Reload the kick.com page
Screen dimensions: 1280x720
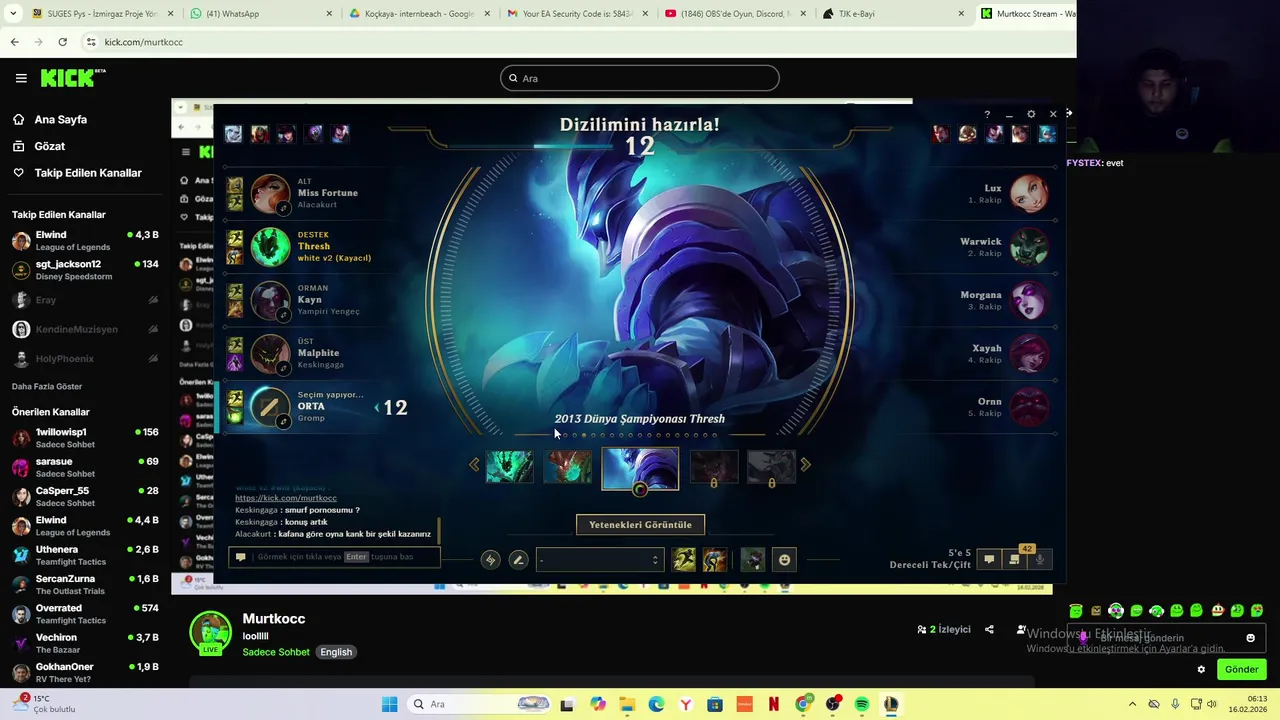(62, 42)
